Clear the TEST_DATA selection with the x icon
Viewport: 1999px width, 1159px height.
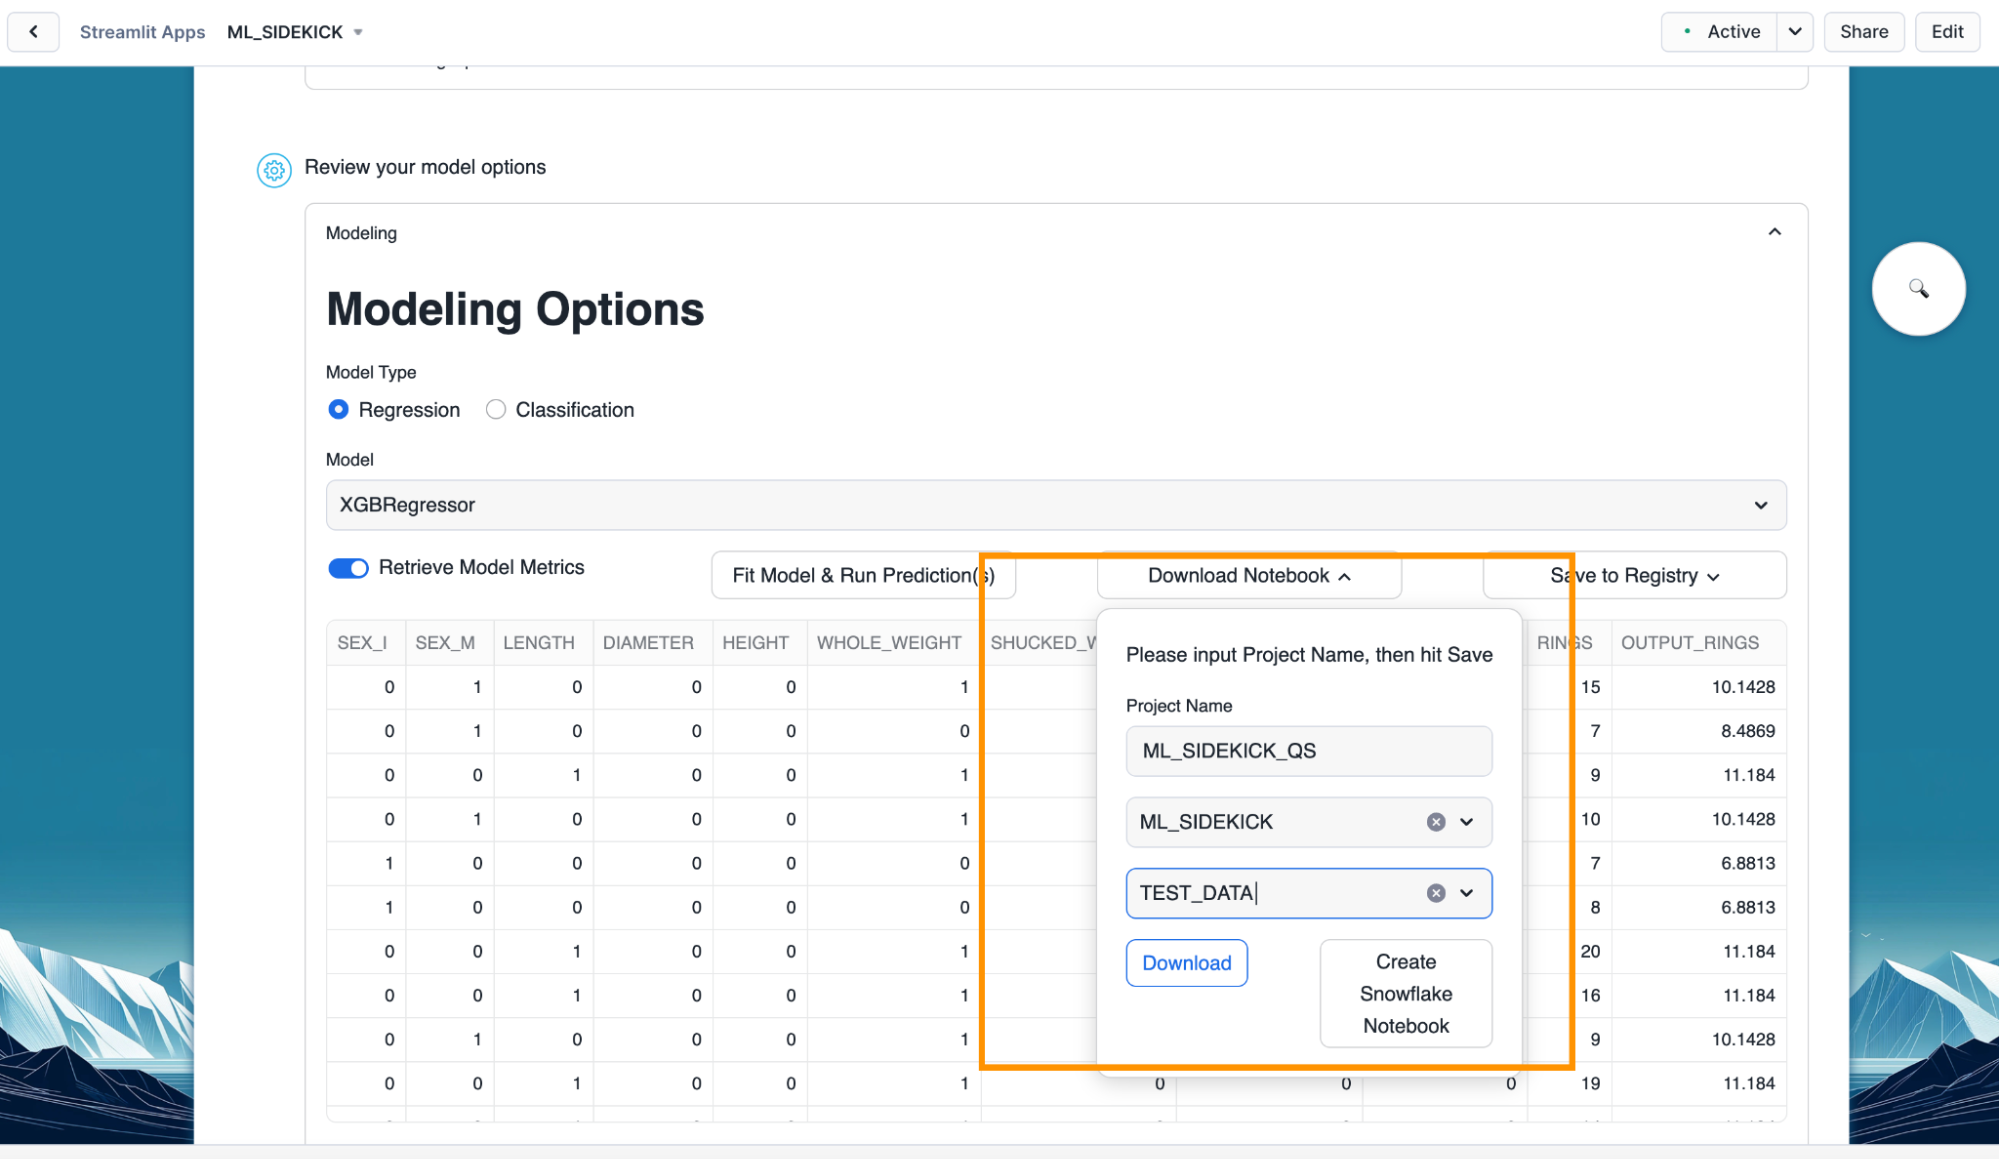click(x=1436, y=893)
